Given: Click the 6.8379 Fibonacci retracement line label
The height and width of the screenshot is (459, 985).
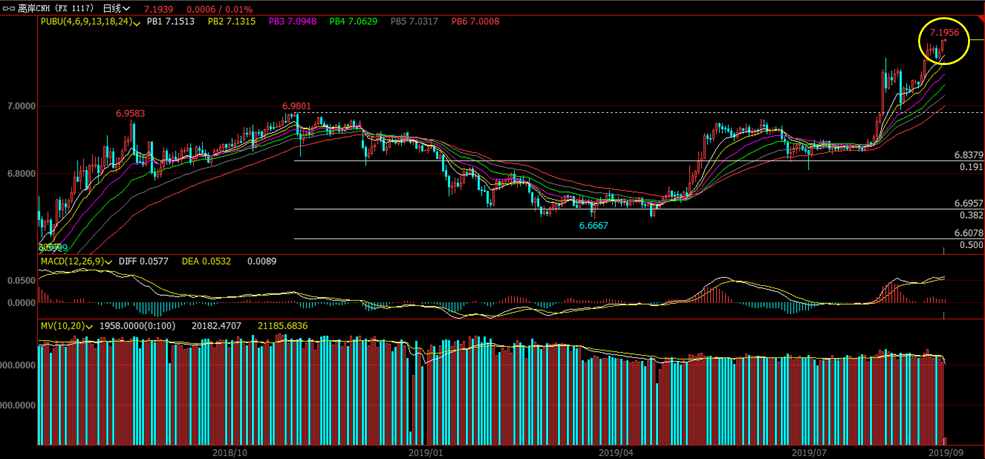Looking at the screenshot, I should point(967,156).
